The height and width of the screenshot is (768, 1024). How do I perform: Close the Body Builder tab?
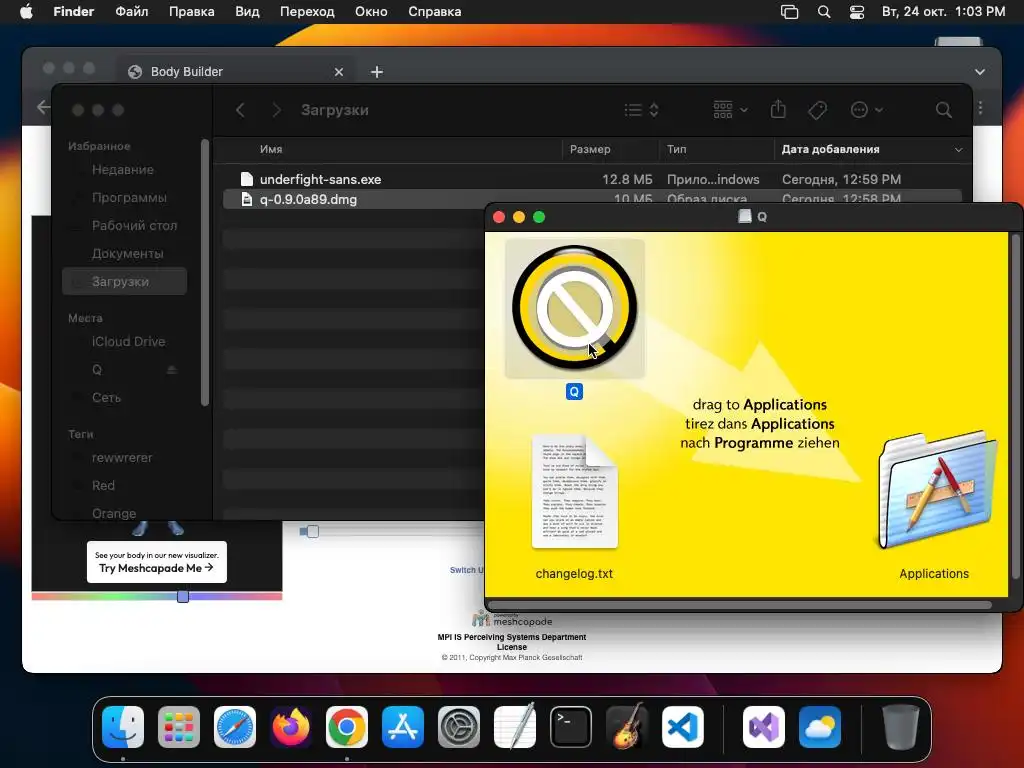(338, 72)
